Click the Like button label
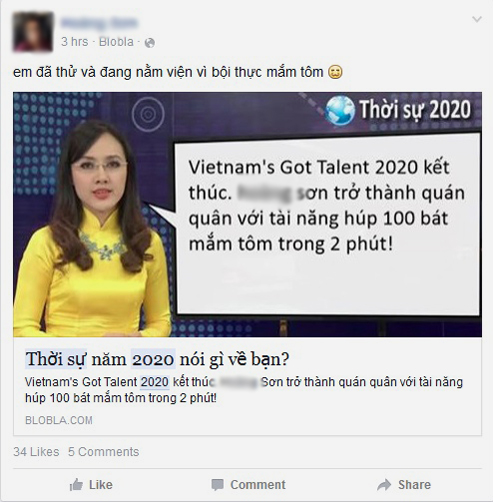The height and width of the screenshot is (502, 493). point(101,485)
